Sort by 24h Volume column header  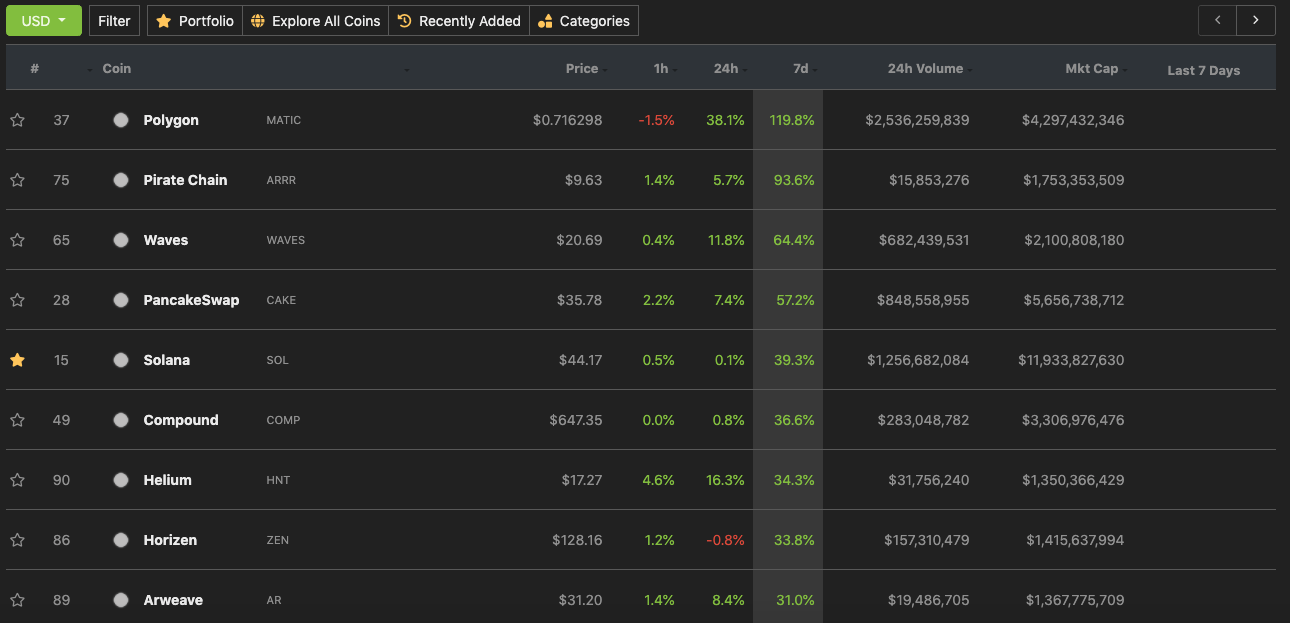pos(925,69)
